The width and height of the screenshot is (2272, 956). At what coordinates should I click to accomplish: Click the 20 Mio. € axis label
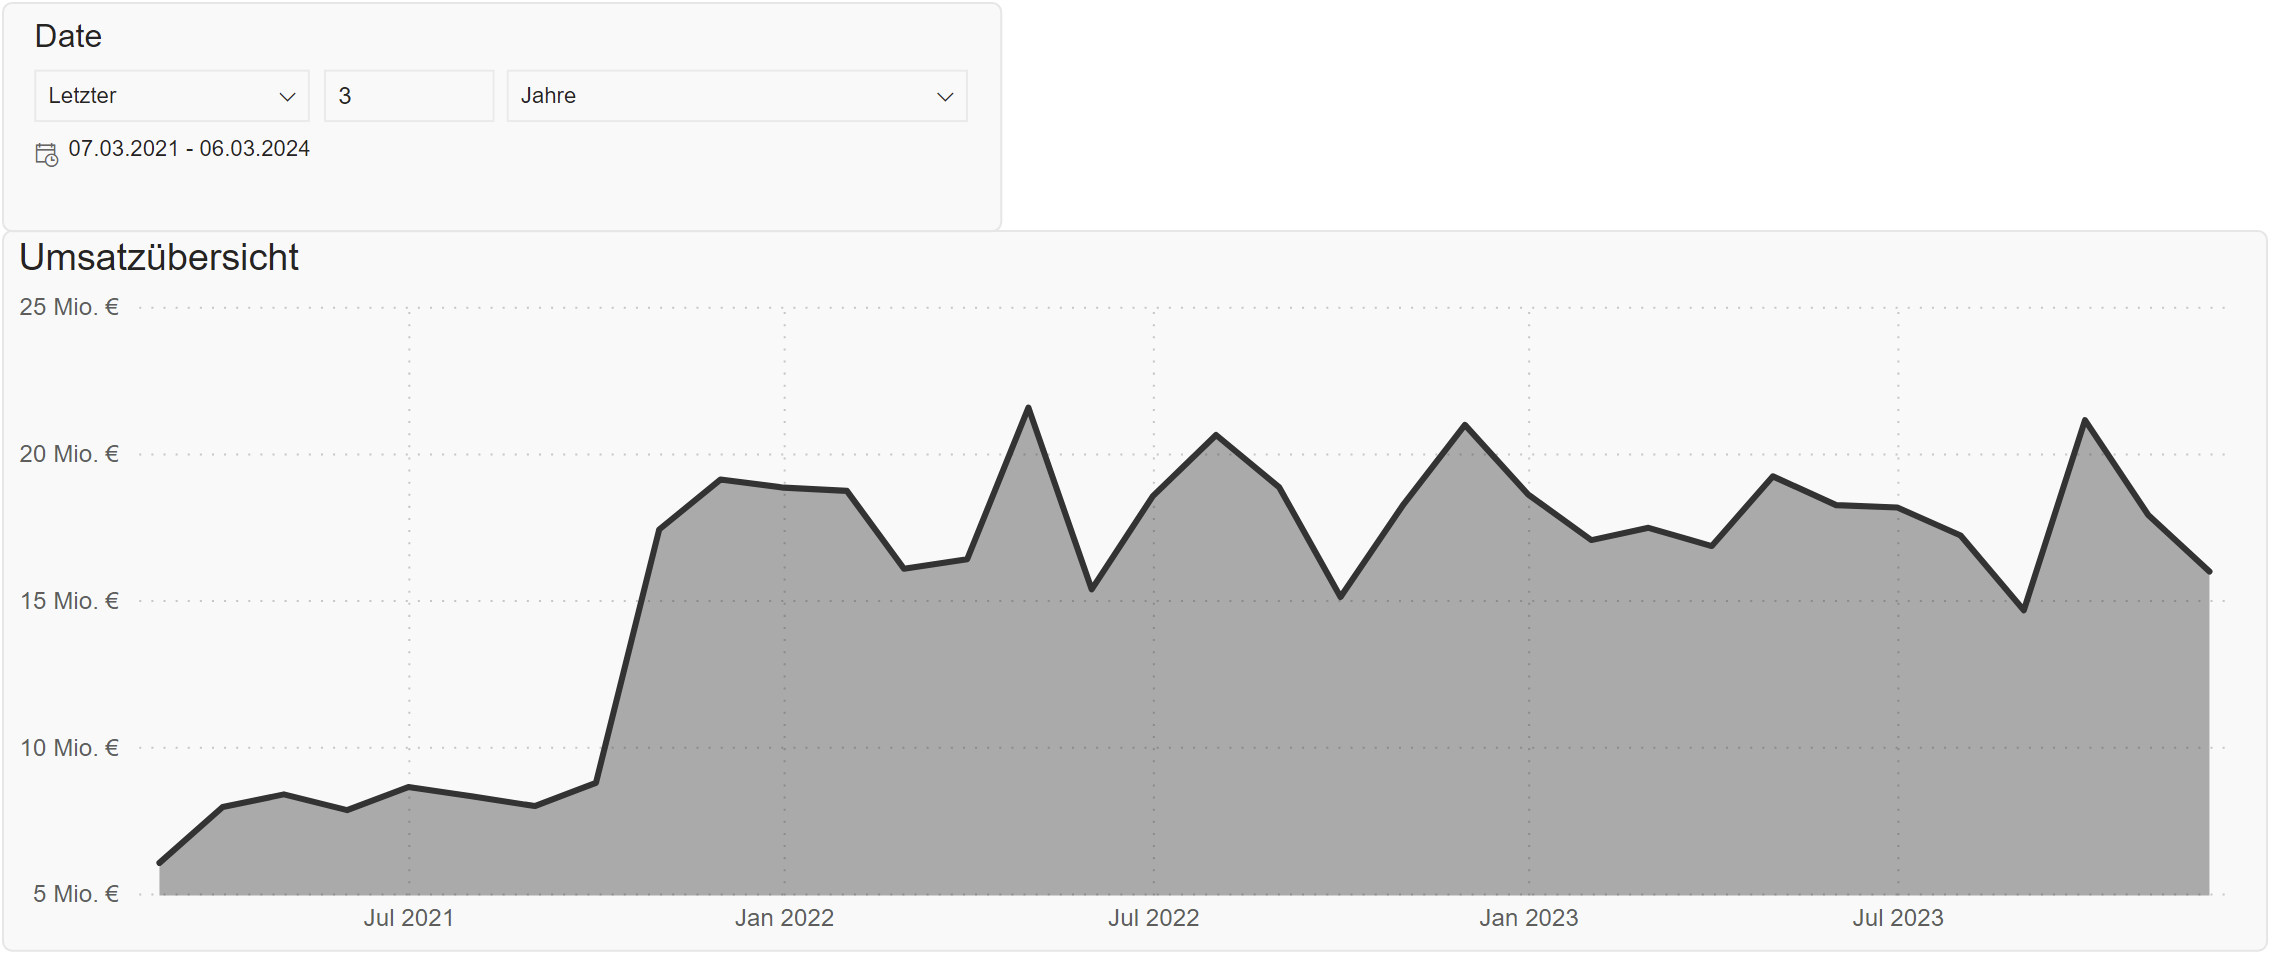69,454
